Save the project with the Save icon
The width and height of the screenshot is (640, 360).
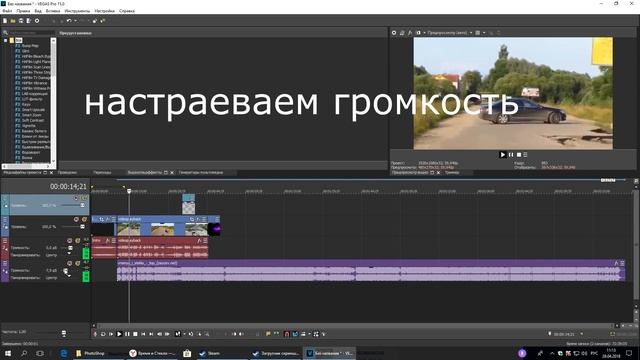point(21,20)
